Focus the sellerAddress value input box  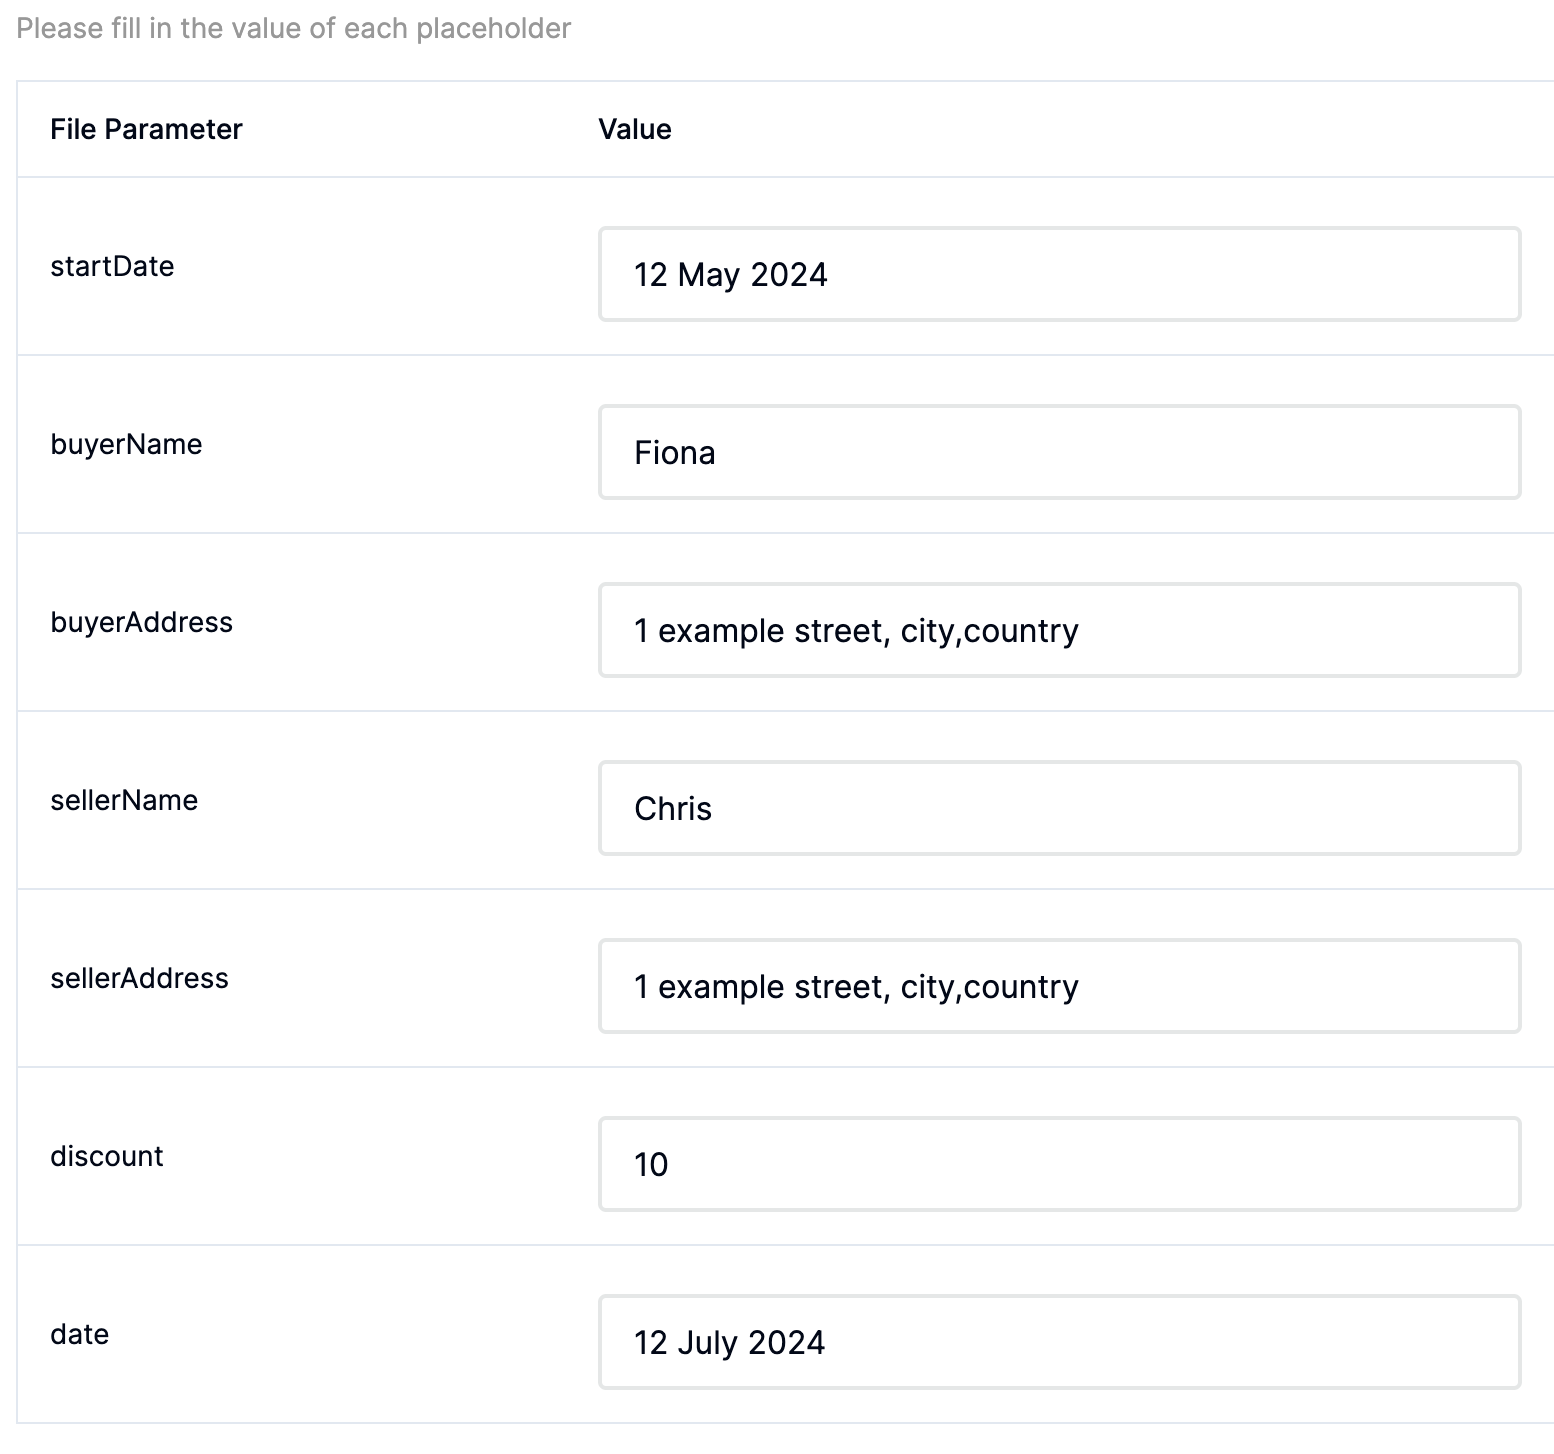point(1059,986)
